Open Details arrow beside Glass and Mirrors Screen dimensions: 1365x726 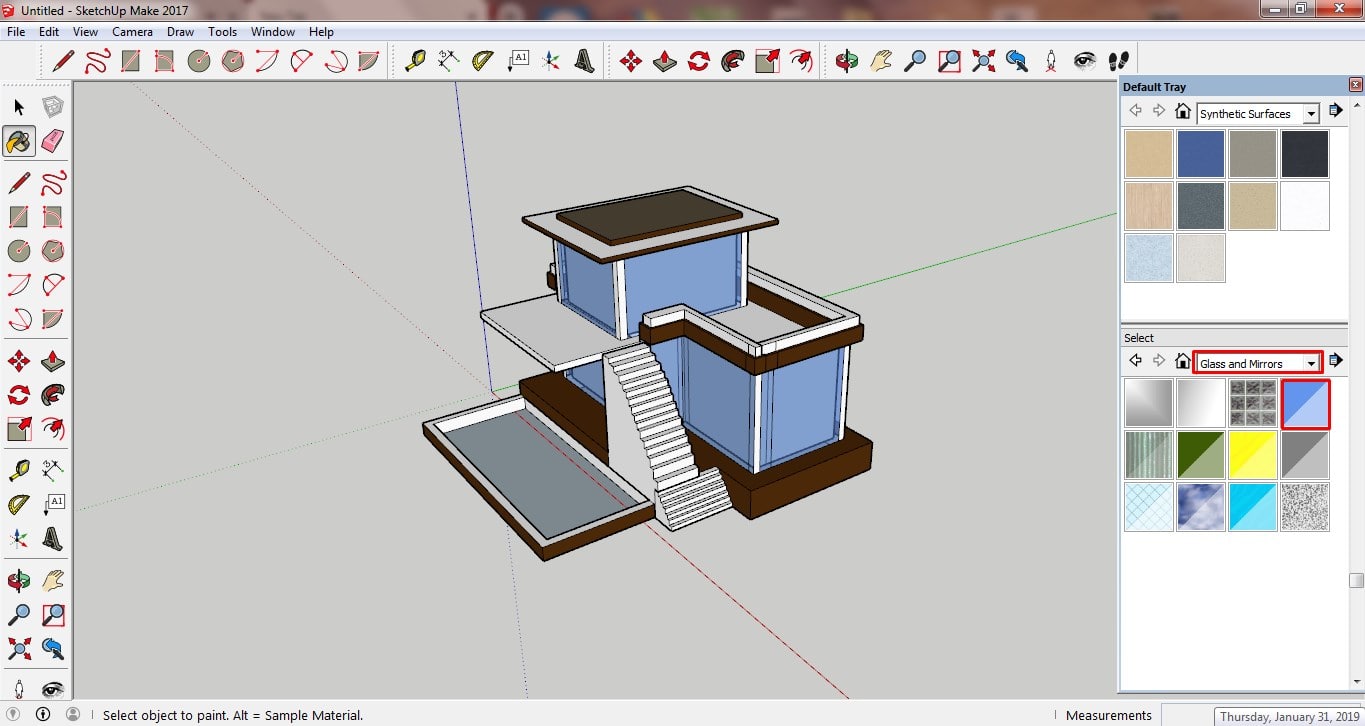click(1335, 361)
